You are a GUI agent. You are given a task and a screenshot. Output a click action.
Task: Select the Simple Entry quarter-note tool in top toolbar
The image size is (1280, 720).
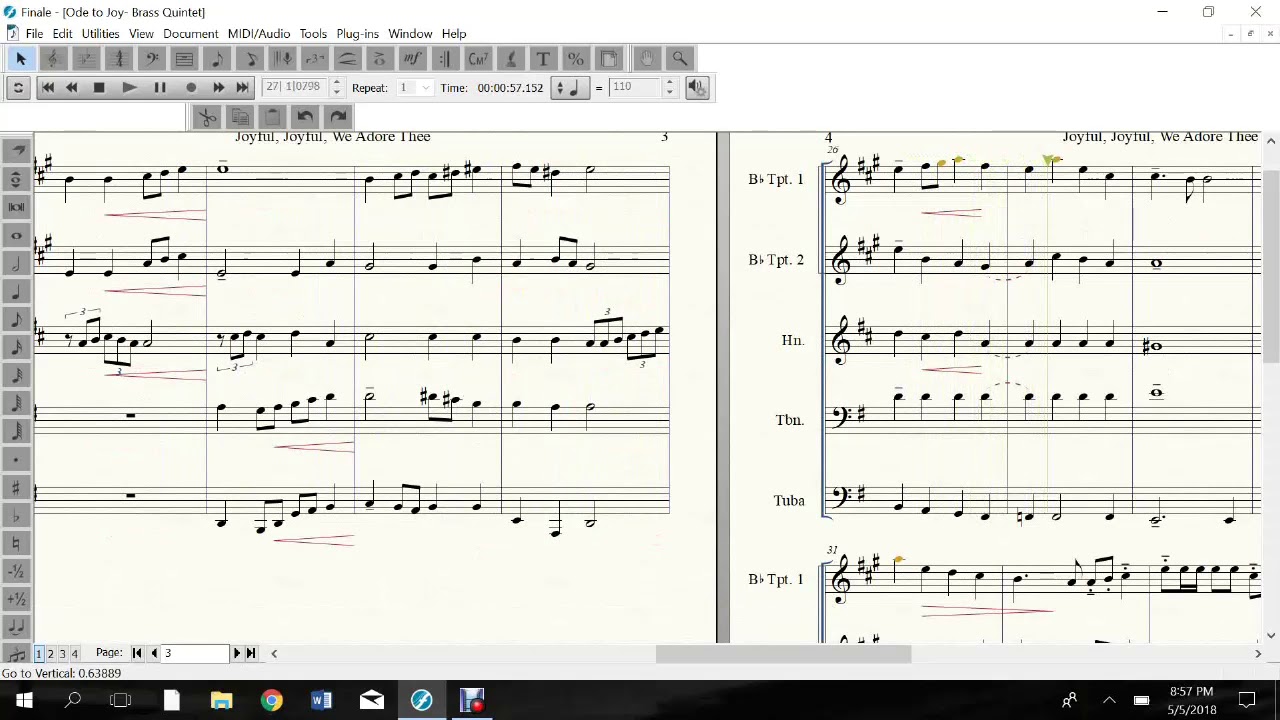click(217, 59)
